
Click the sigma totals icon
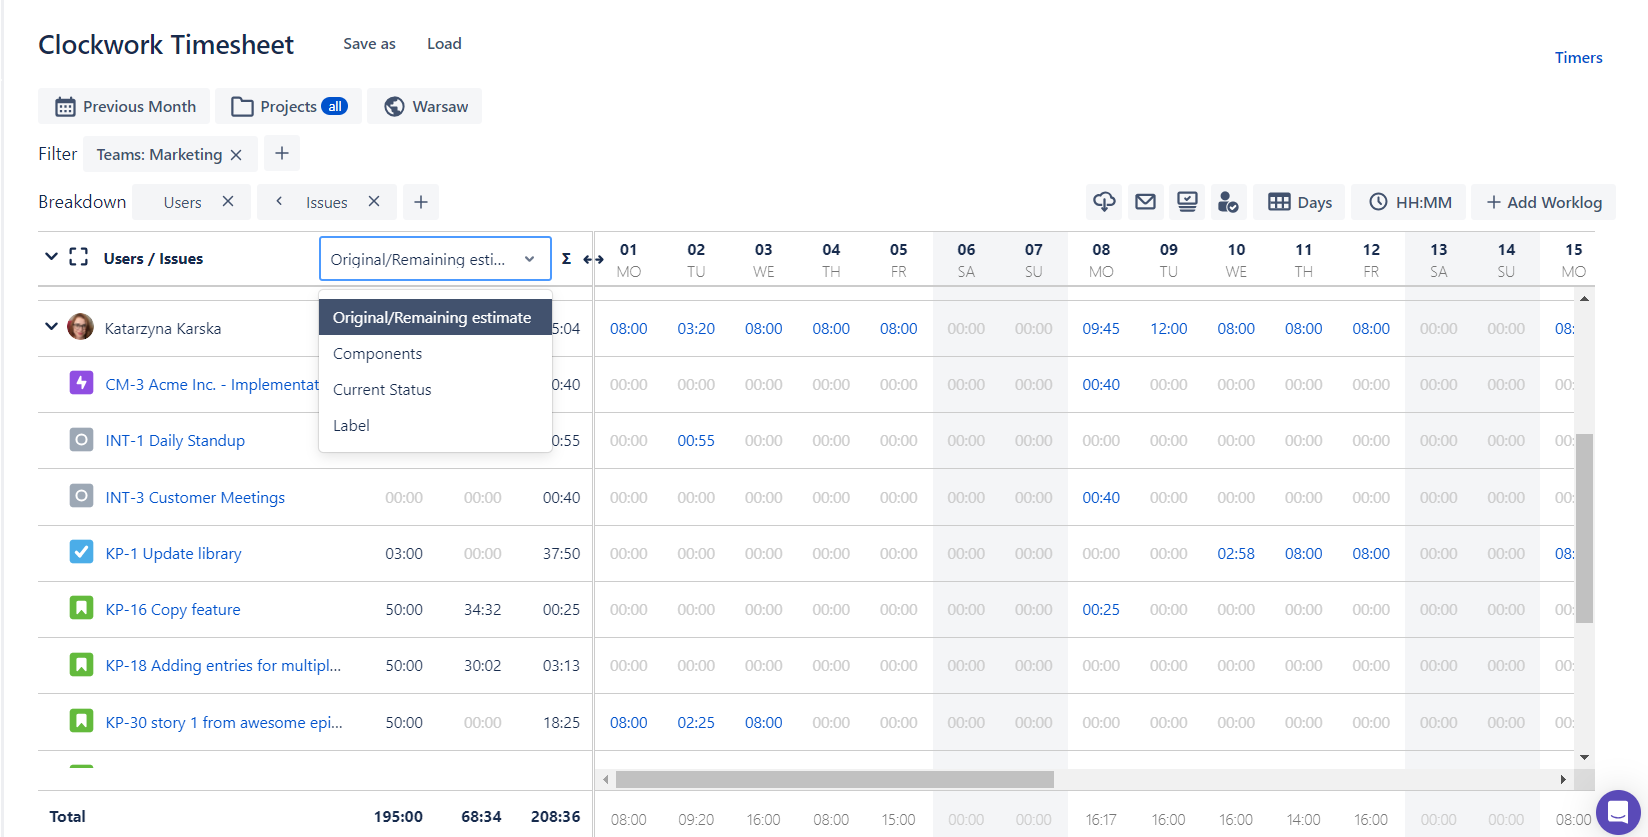566,259
